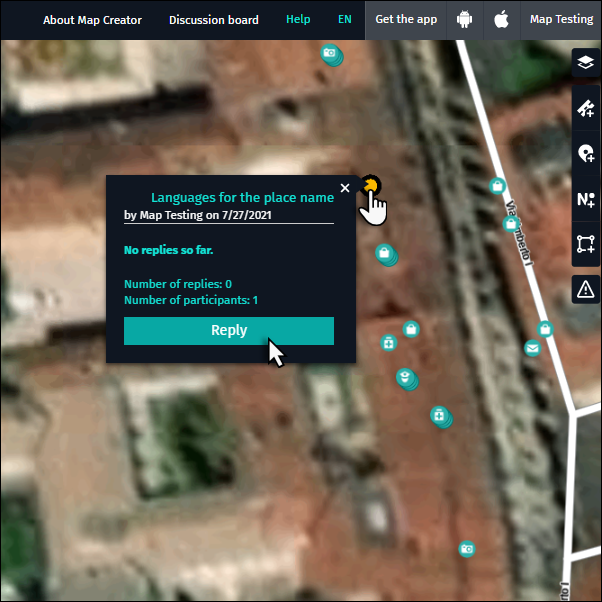Click Get the app link

coord(406,19)
